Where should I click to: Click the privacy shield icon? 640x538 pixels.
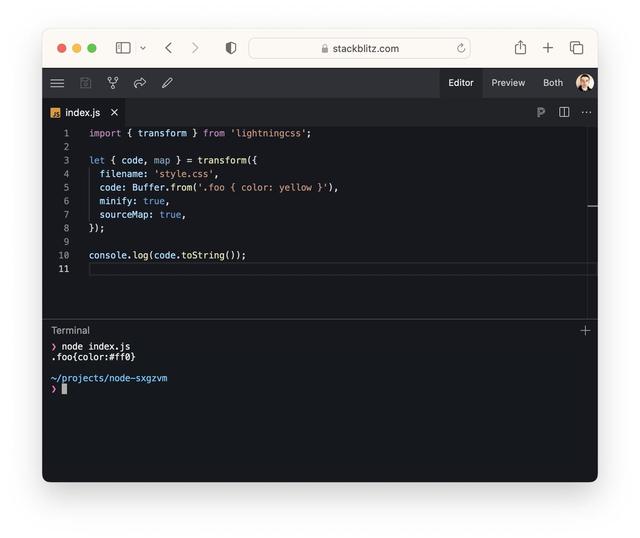tap(231, 48)
